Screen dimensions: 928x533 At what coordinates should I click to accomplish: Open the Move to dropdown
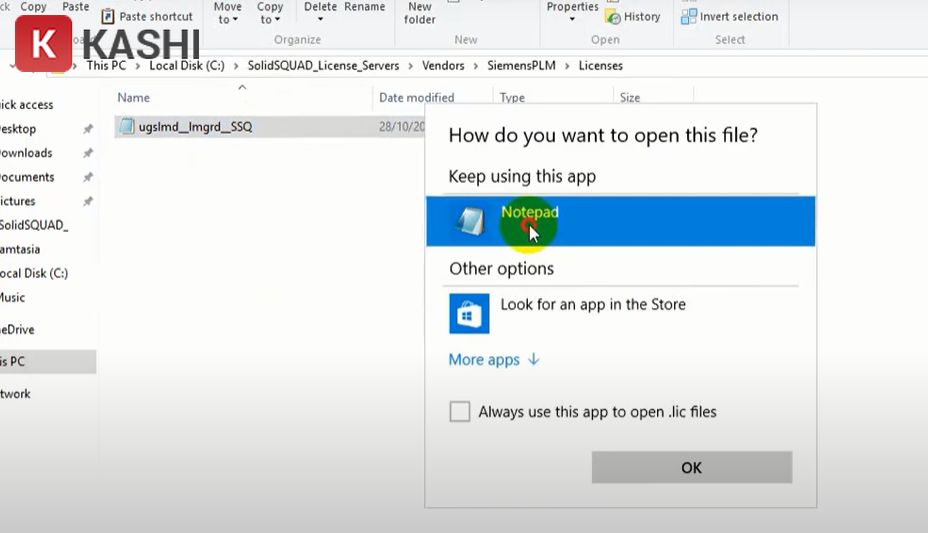click(227, 13)
